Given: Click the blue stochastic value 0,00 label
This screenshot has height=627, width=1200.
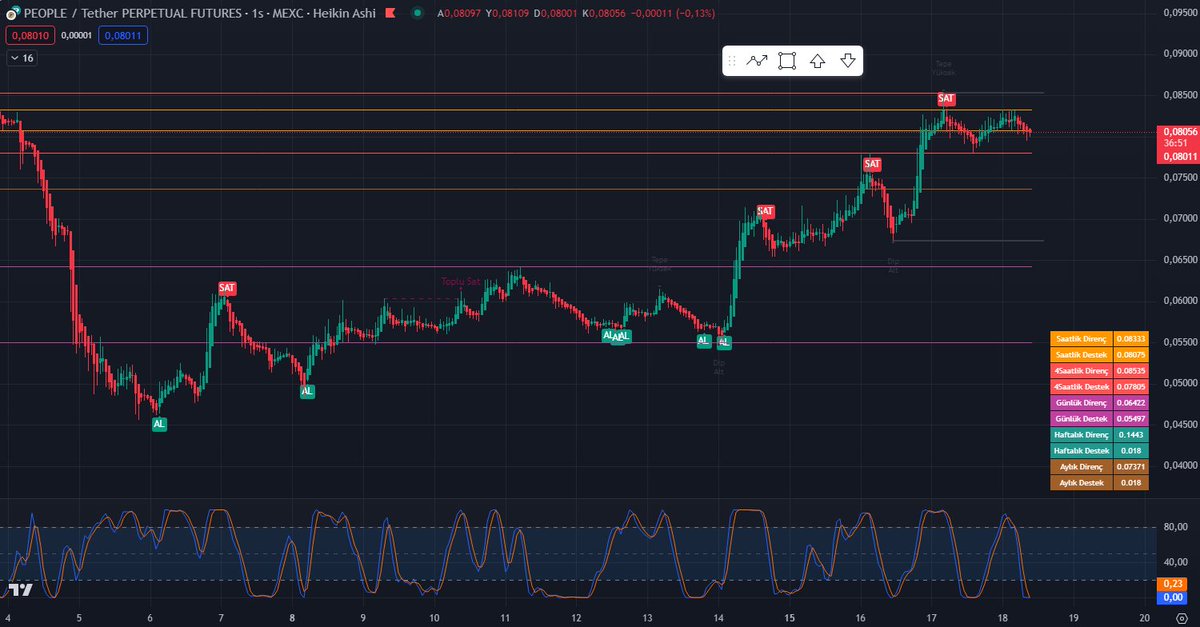Looking at the screenshot, I should [1172, 597].
